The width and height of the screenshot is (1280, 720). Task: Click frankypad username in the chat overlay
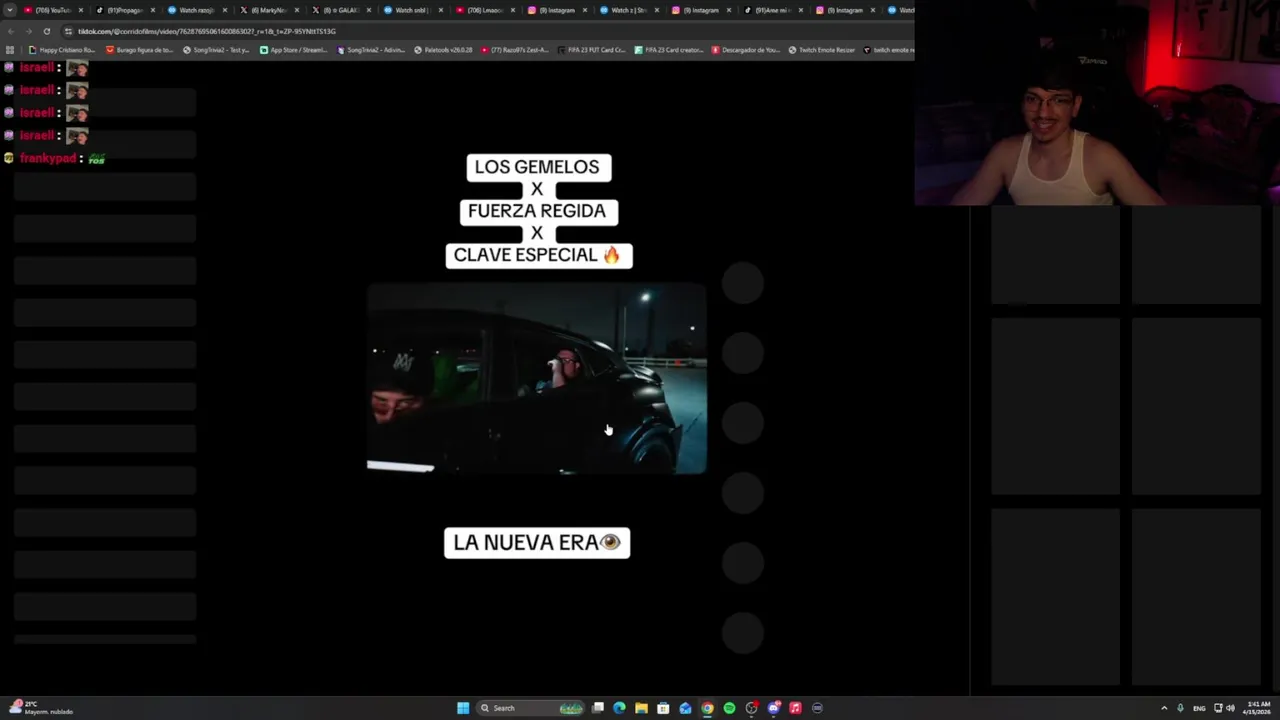click(48, 158)
